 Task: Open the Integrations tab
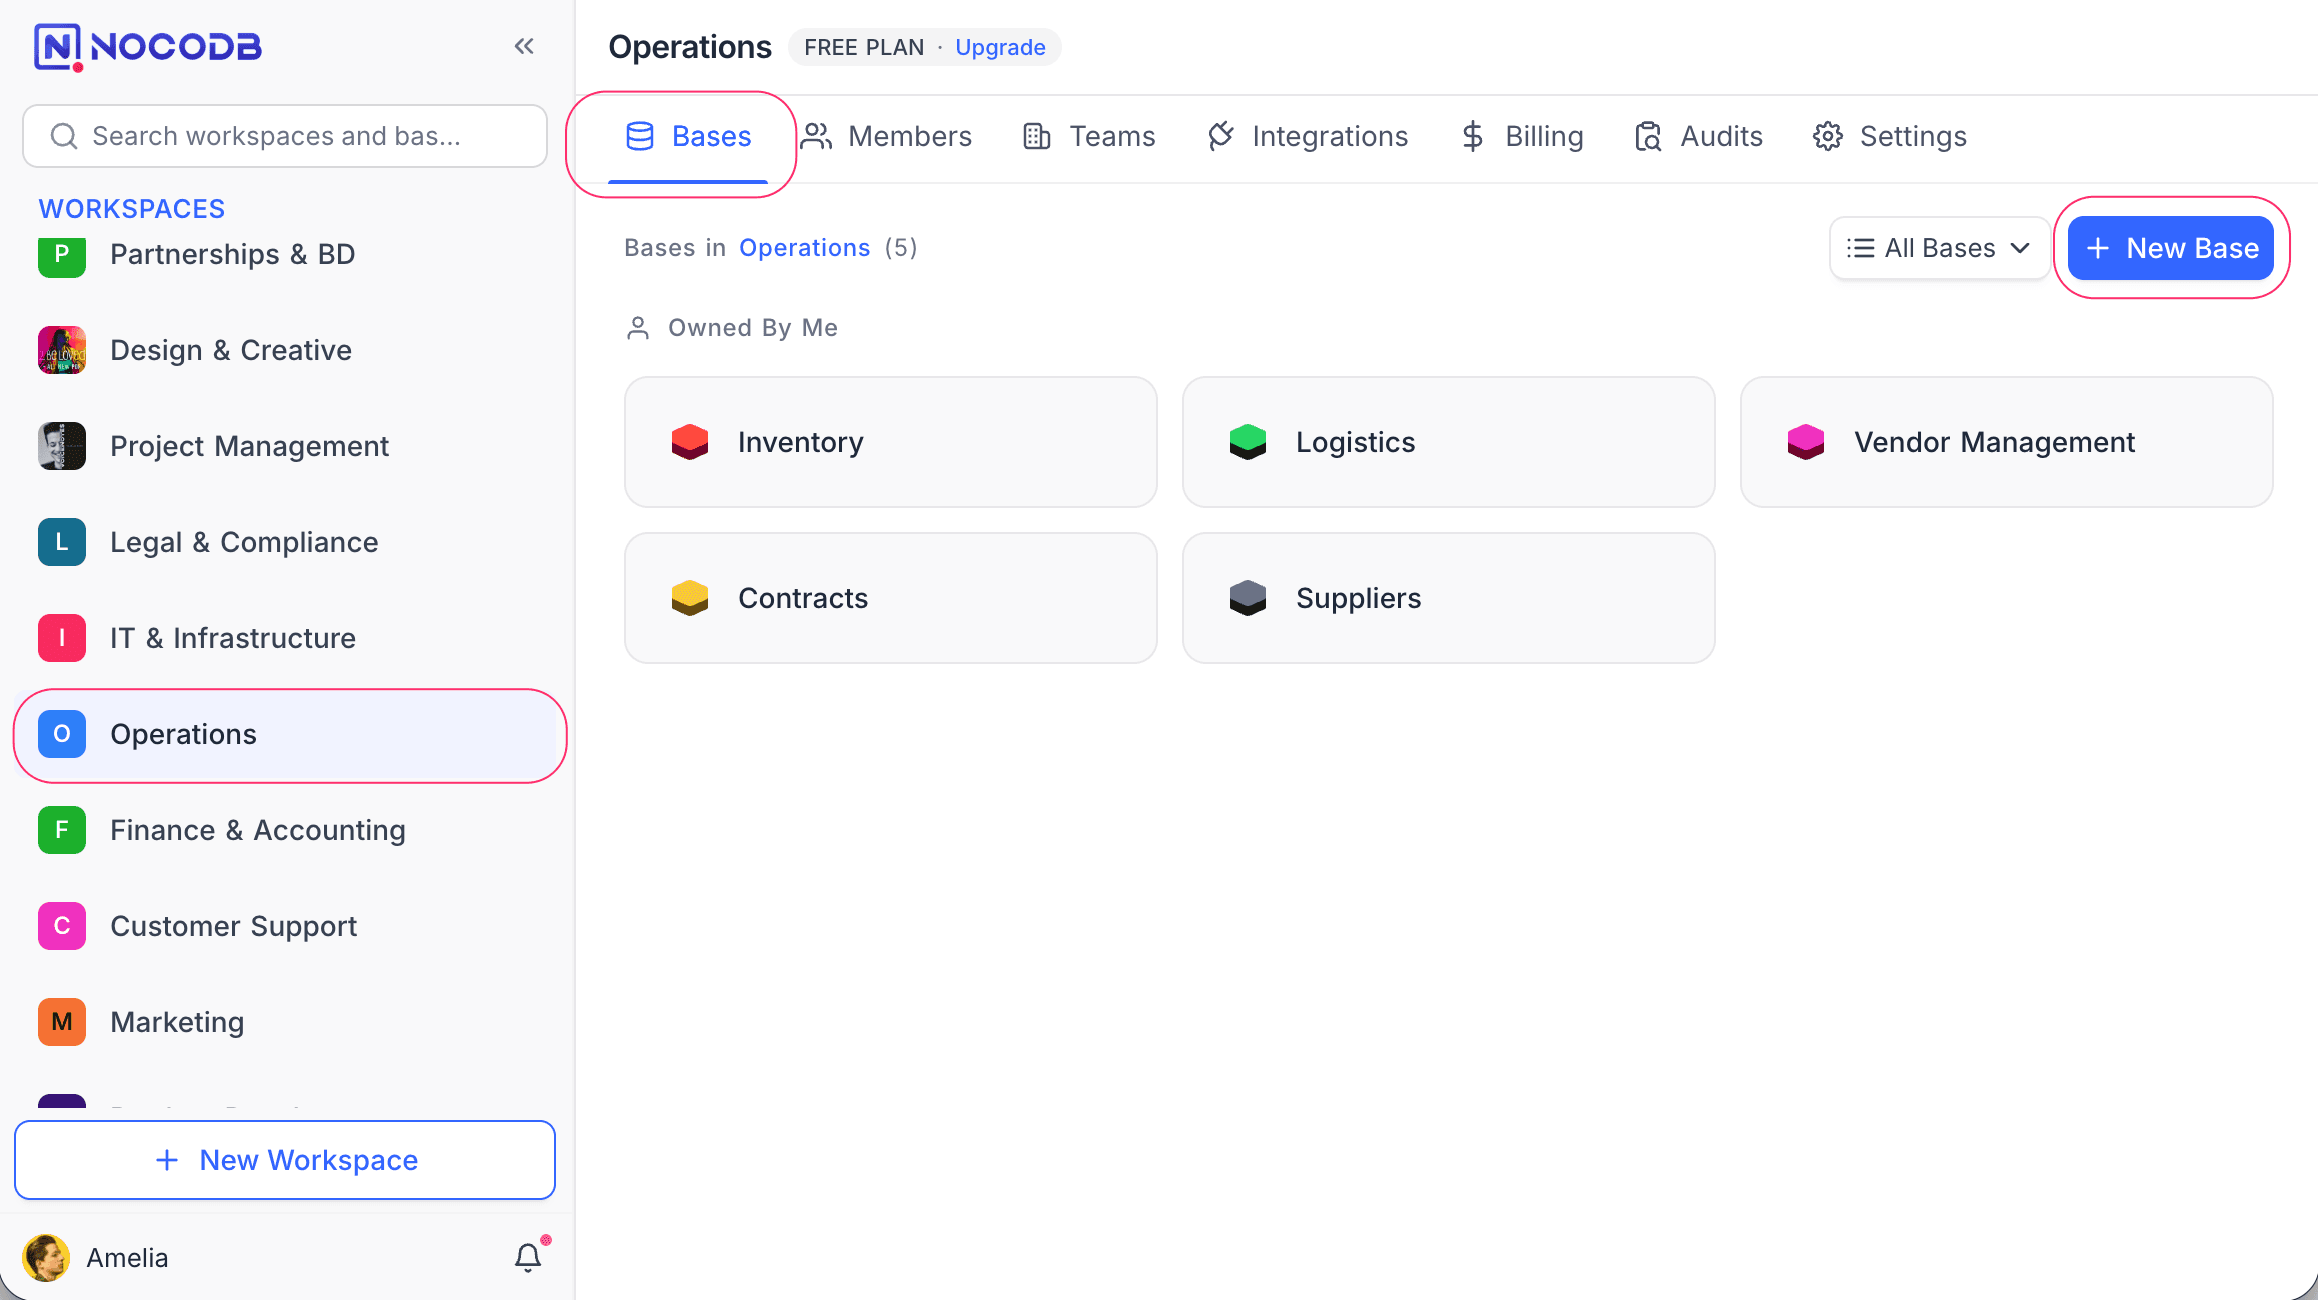click(x=1308, y=136)
